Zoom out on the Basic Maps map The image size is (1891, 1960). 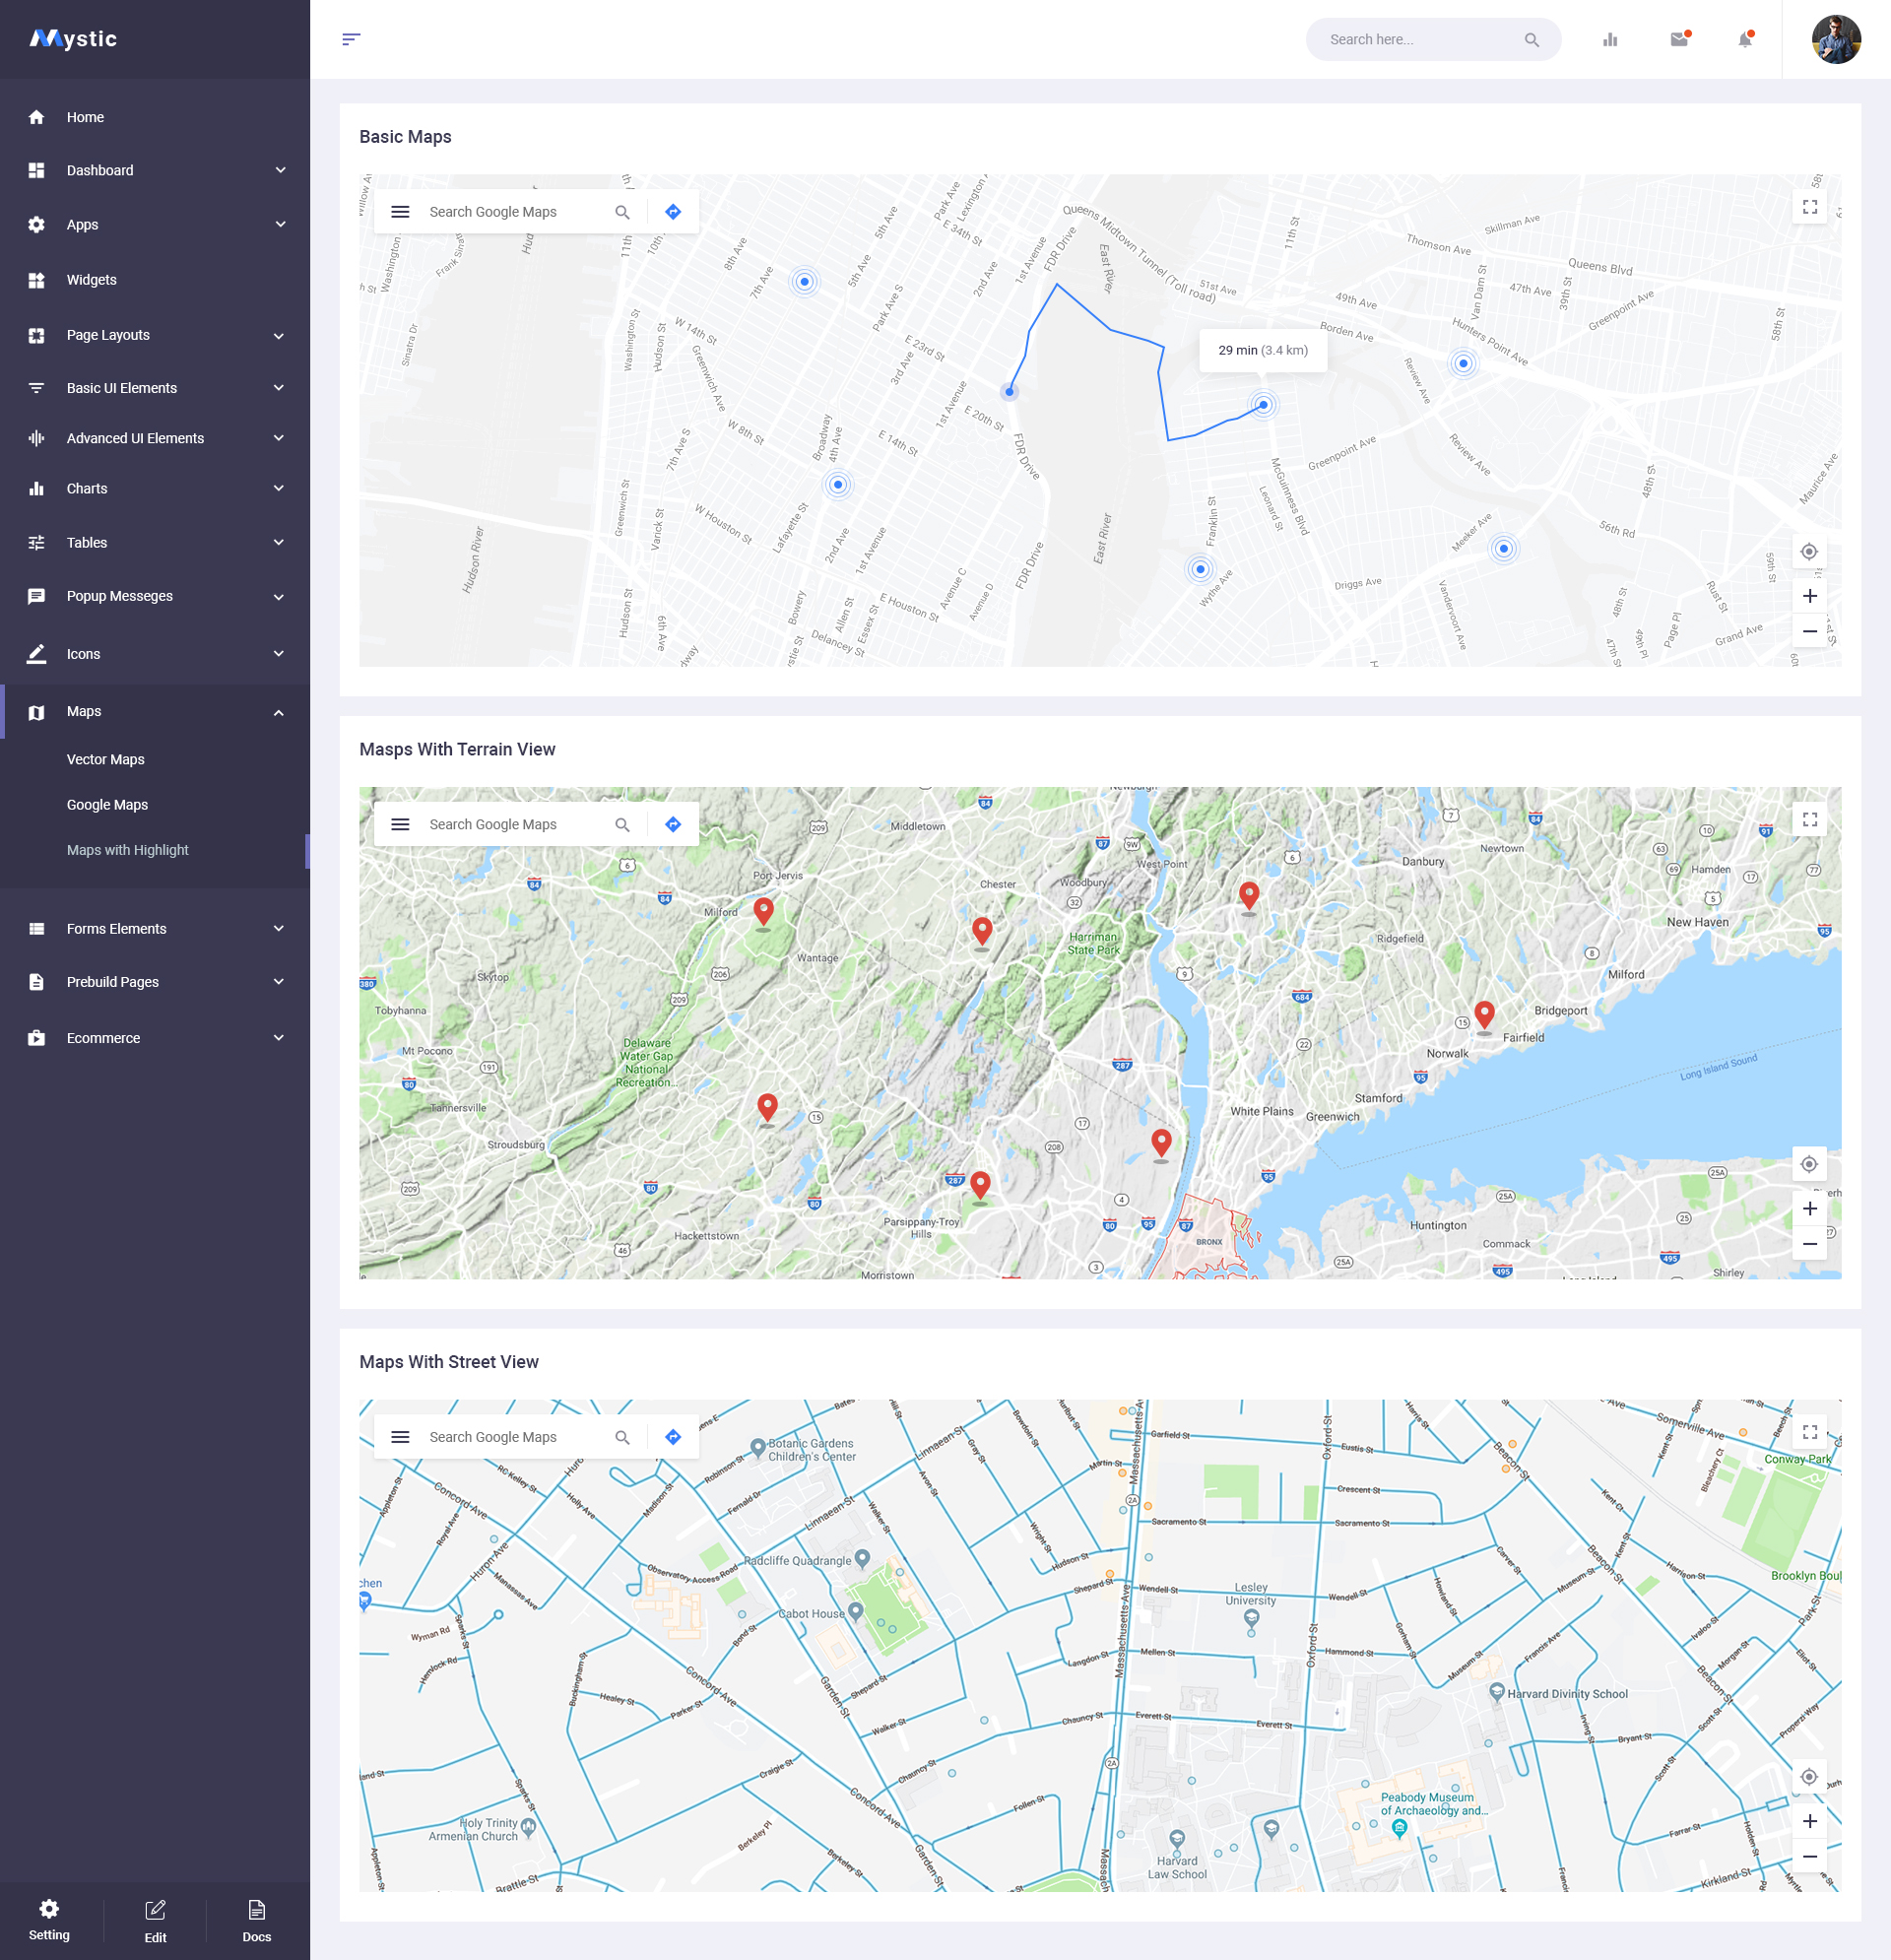pos(1809,632)
